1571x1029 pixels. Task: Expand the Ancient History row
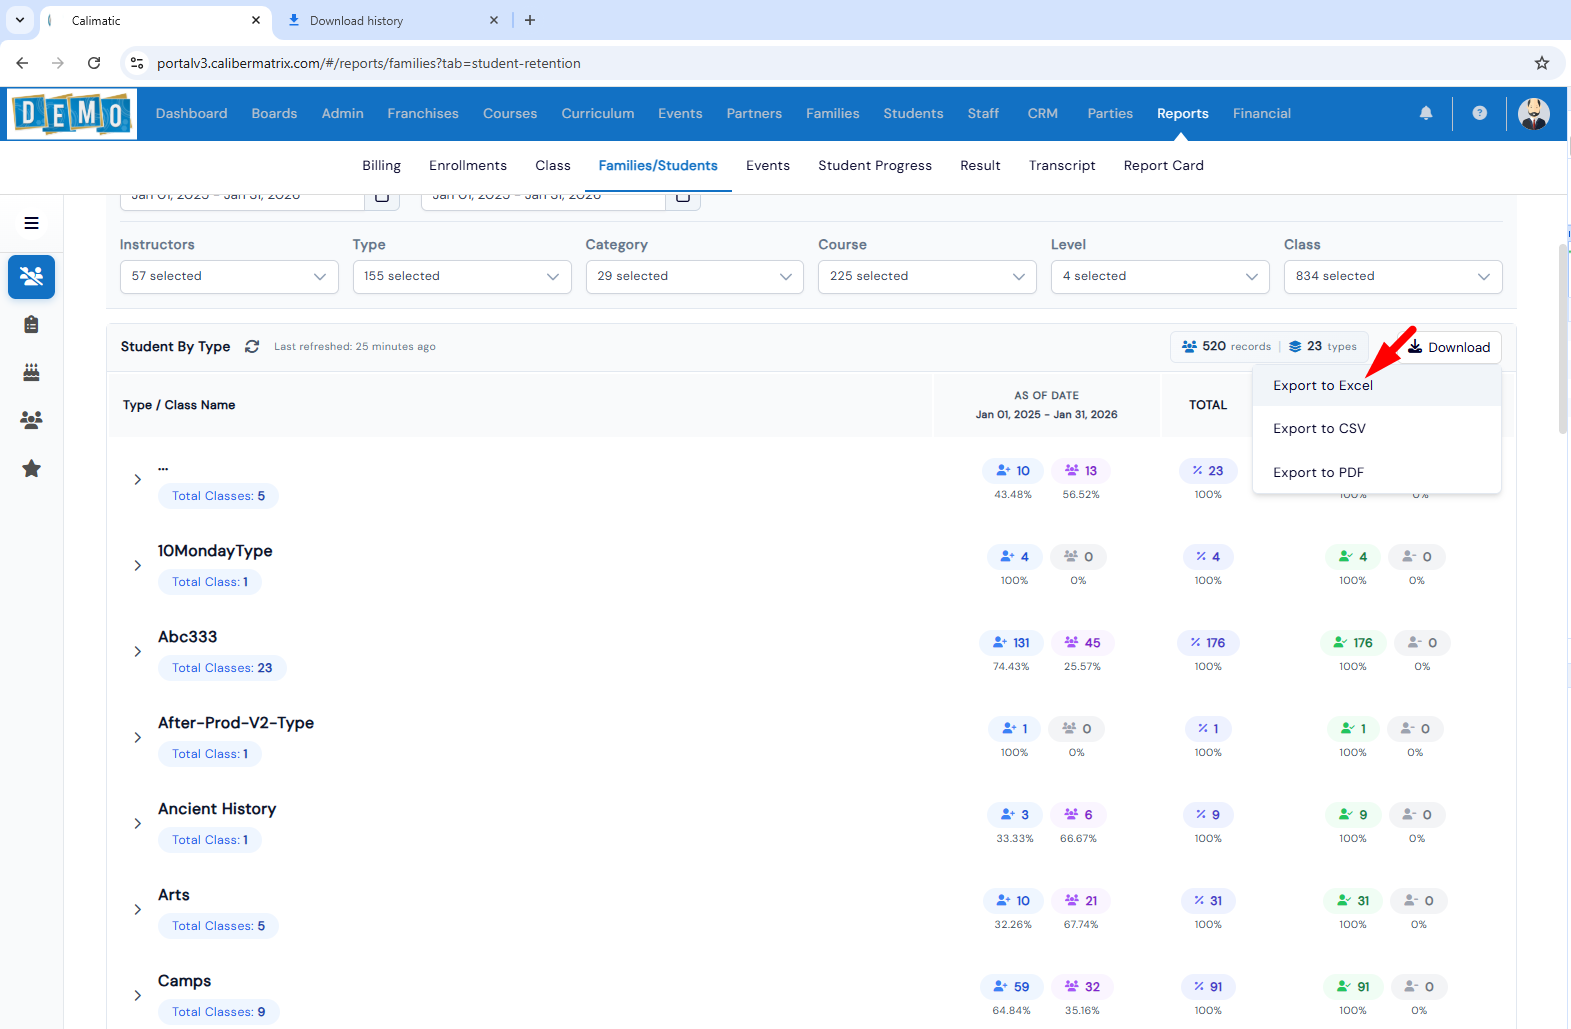pos(138,824)
